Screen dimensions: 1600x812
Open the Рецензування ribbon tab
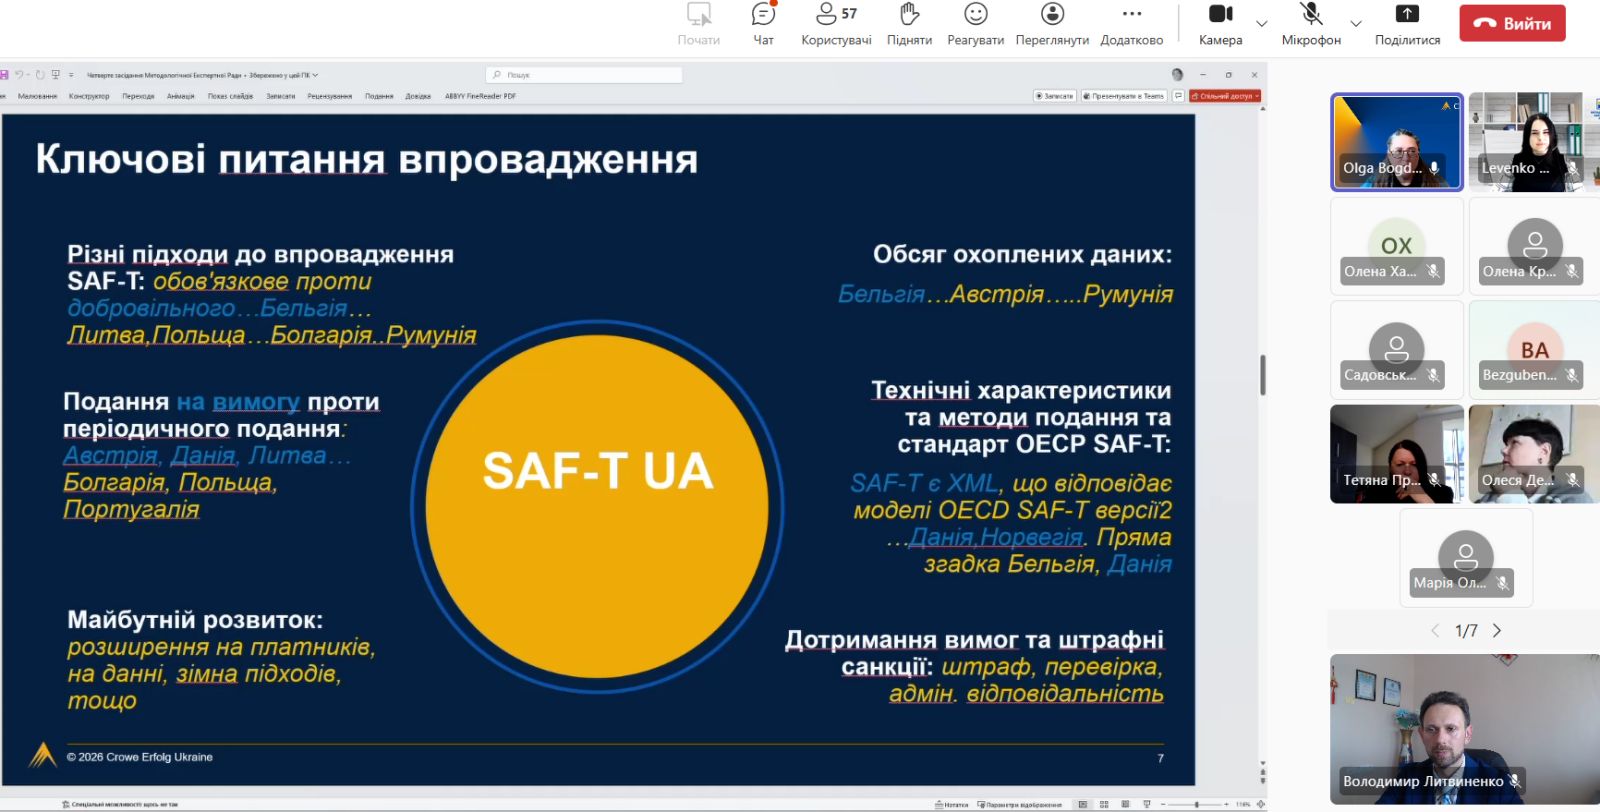pos(330,96)
